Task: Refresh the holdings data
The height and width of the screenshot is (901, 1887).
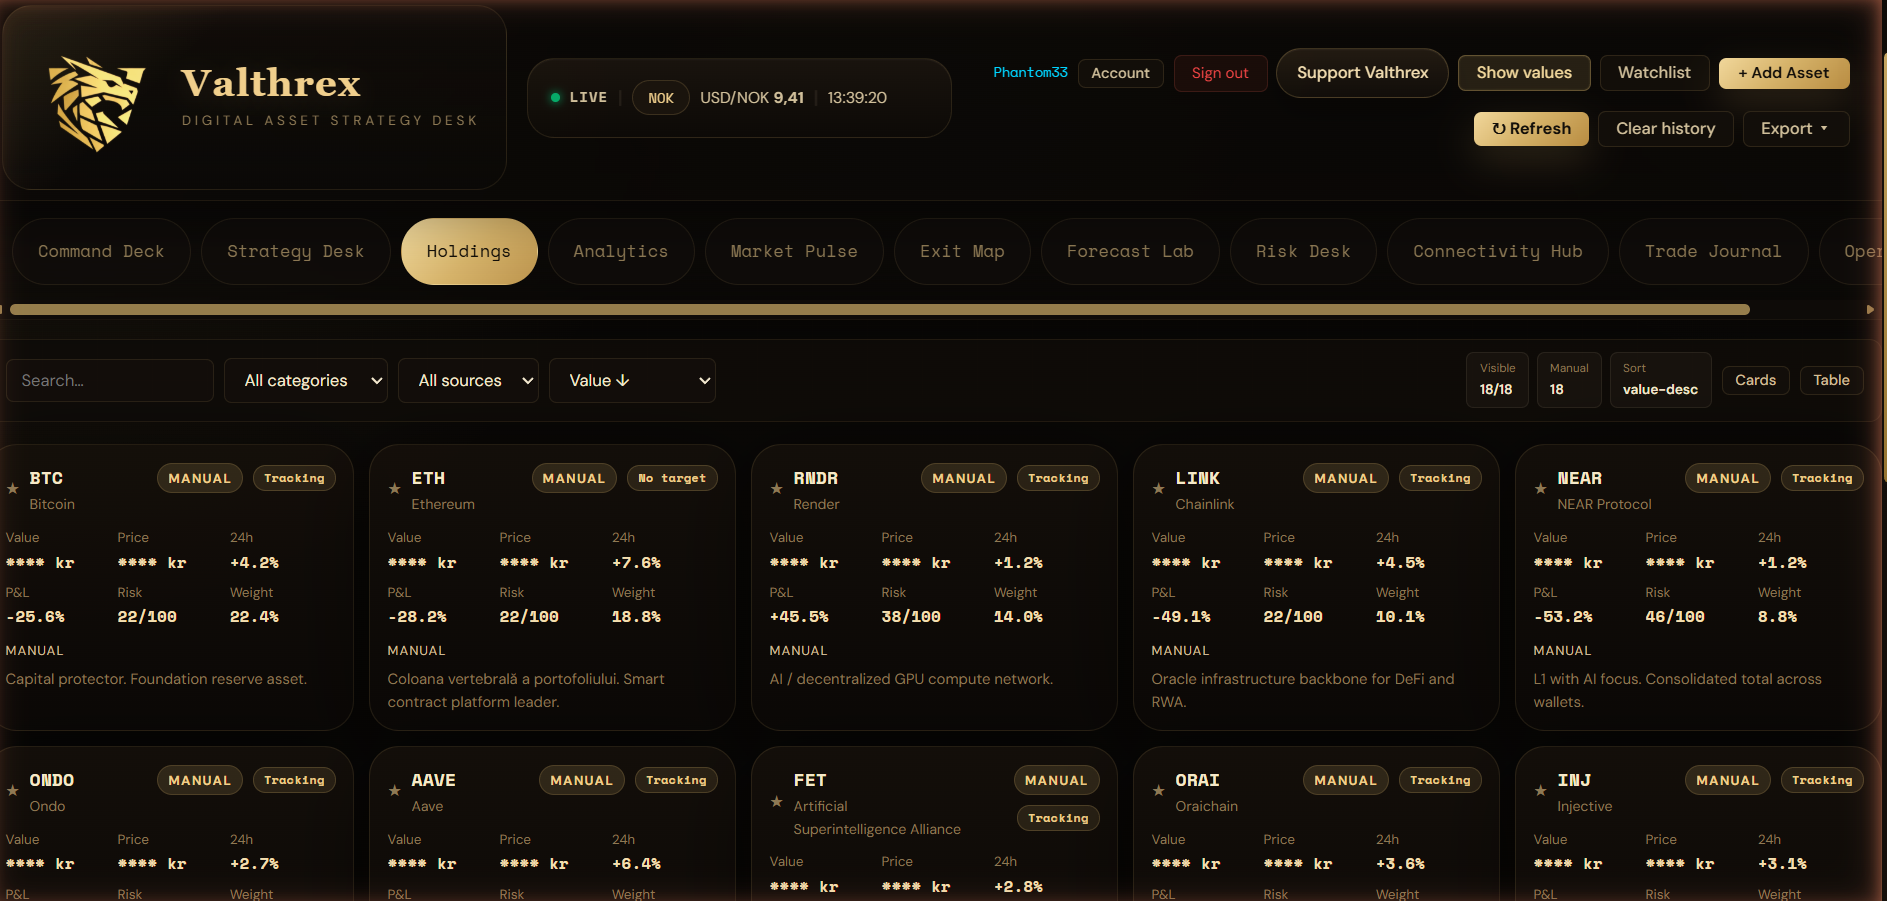Action: pyautogui.click(x=1531, y=129)
